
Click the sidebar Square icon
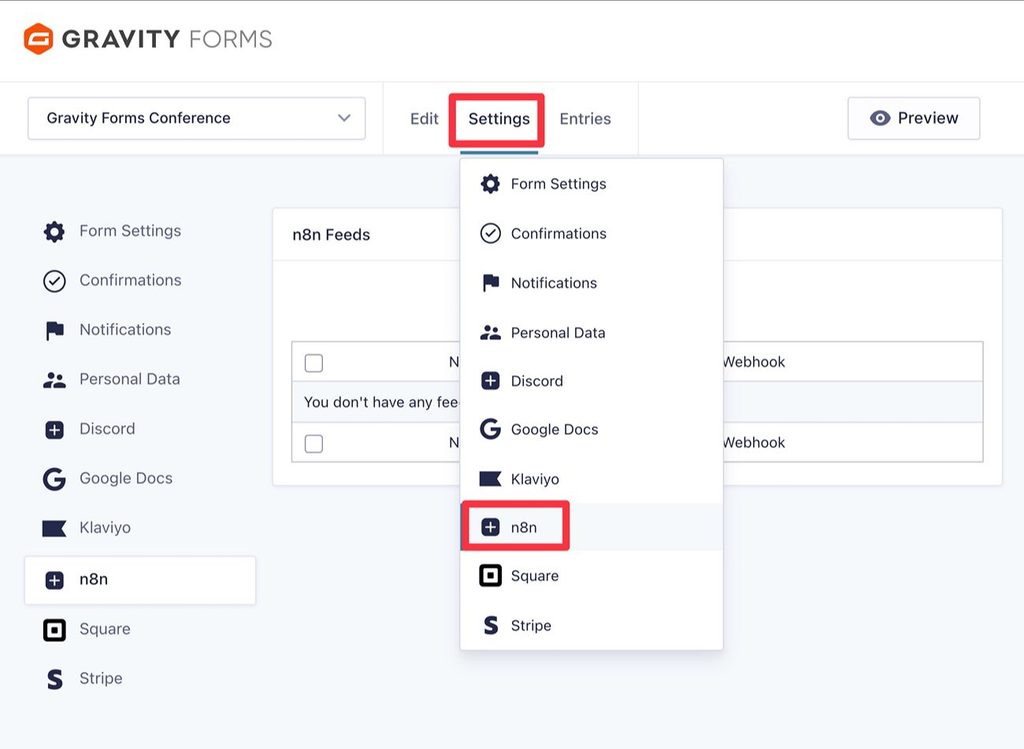(x=54, y=630)
